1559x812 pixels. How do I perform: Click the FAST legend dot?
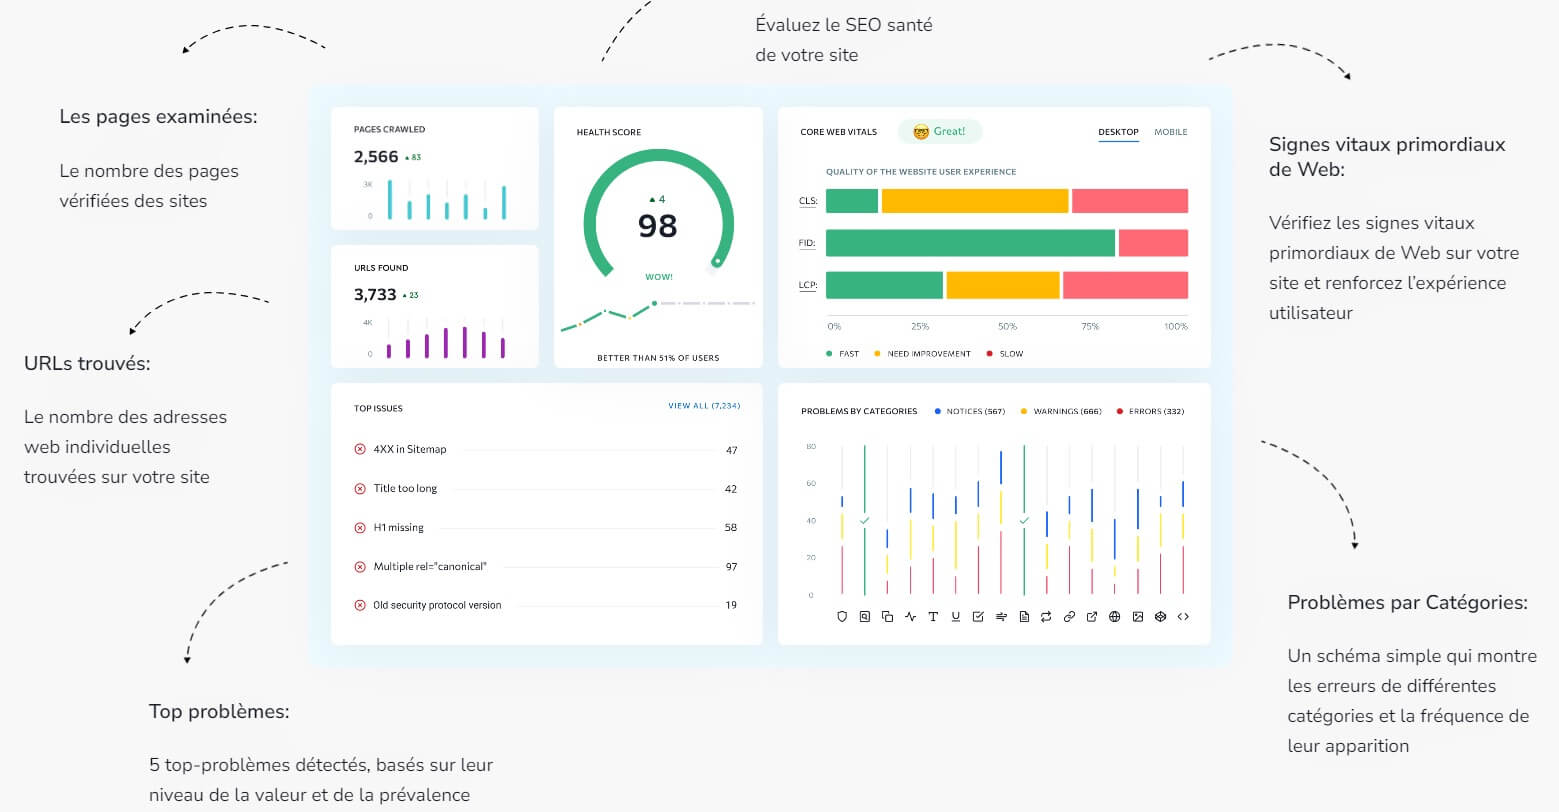(x=829, y=354)
